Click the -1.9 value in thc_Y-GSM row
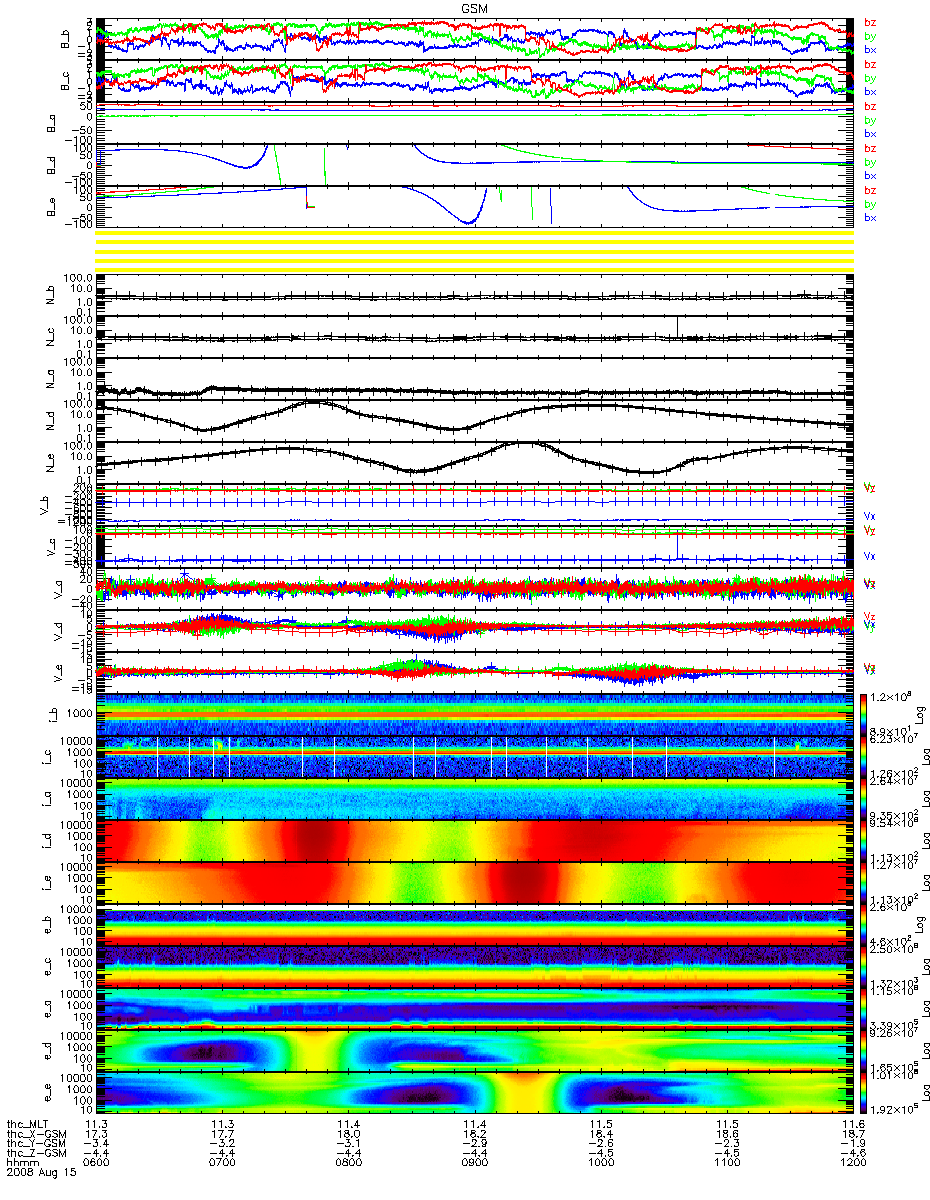The width and height of the screenshot is (930, 1200). pyautogui.click(x=852, y=1145)
